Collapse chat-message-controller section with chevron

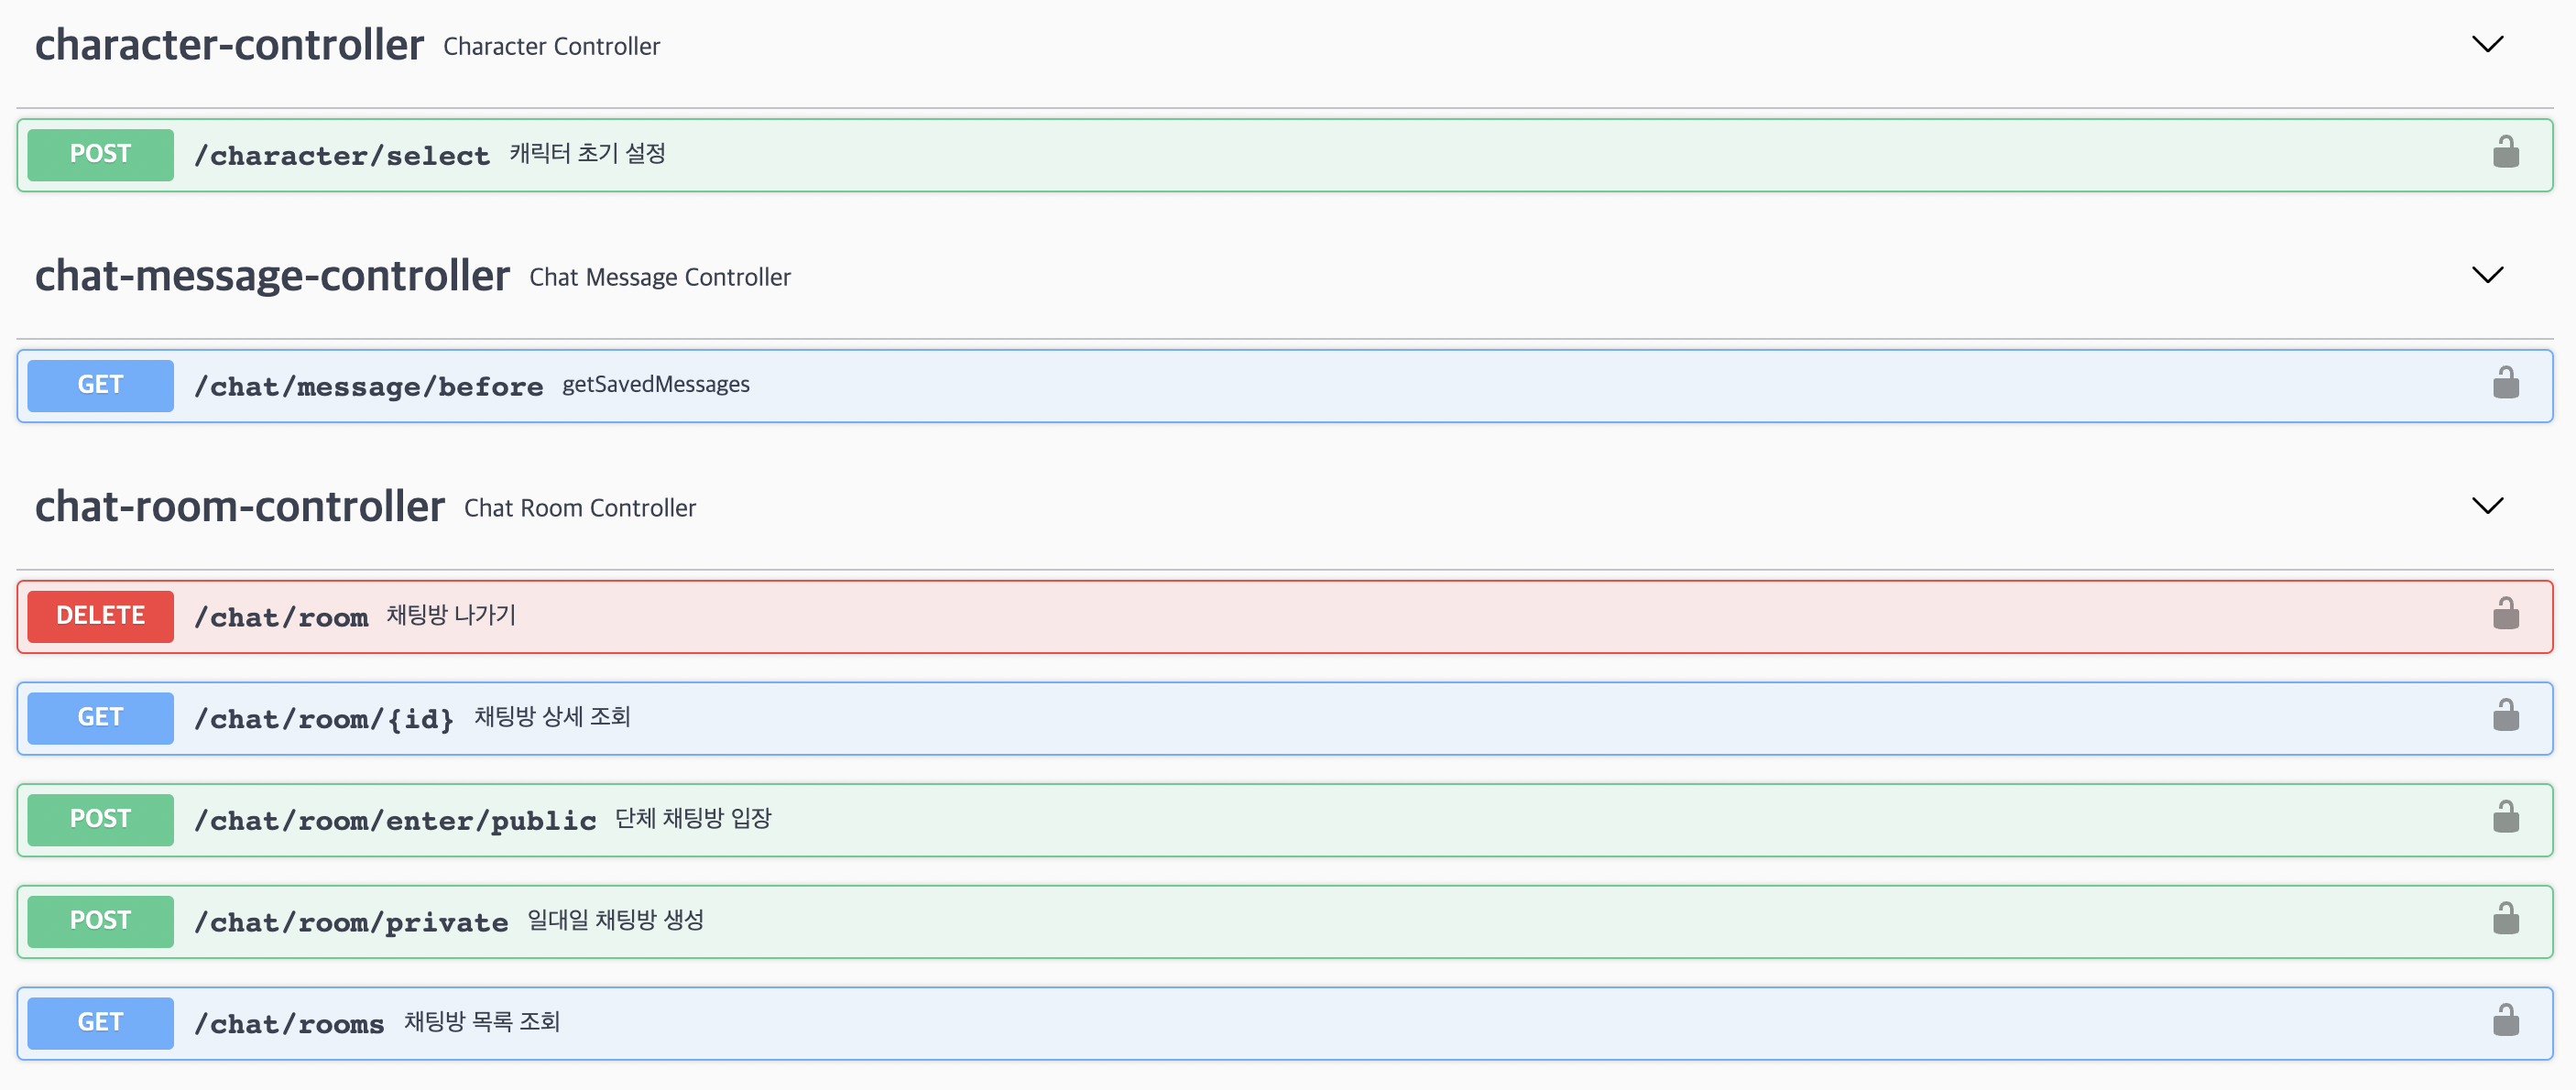(x=2487, y=276)
